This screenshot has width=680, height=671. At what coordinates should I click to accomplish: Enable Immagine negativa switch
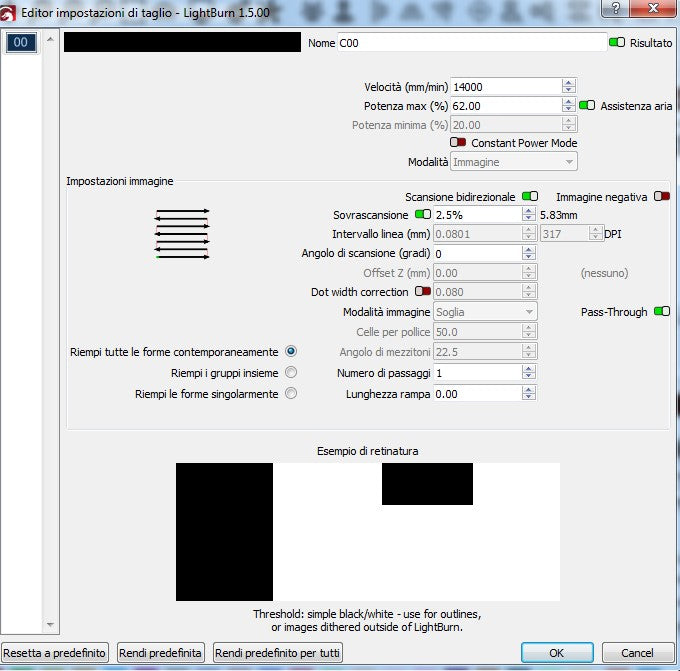661,197
